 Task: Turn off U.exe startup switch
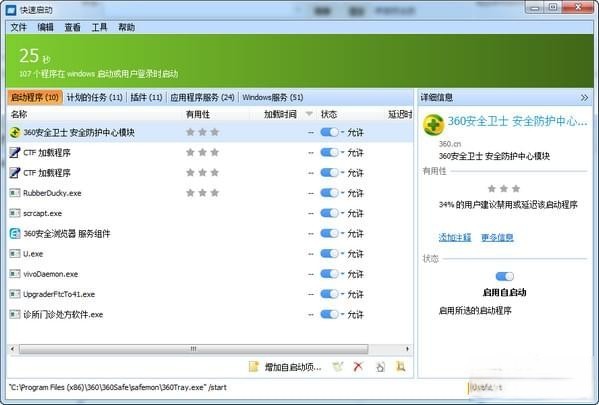pos(329,254)
